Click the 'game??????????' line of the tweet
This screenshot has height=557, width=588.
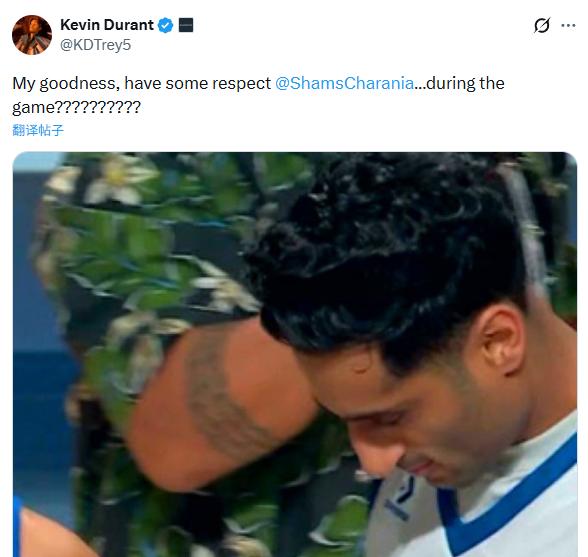click(x=76, y=107)
